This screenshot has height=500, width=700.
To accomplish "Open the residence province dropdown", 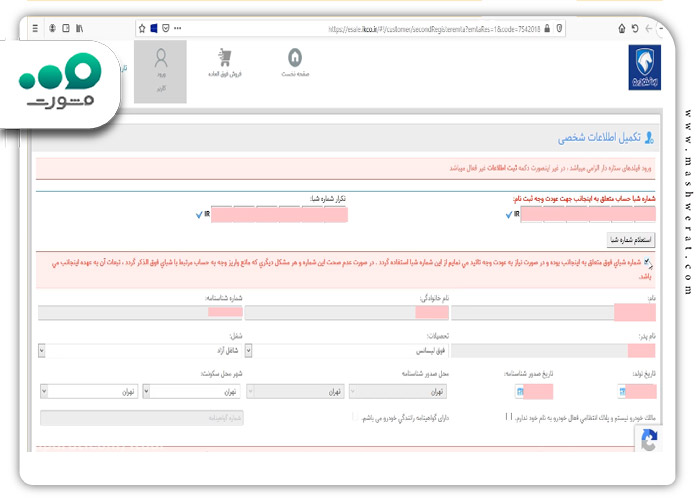I will (192, 392).
